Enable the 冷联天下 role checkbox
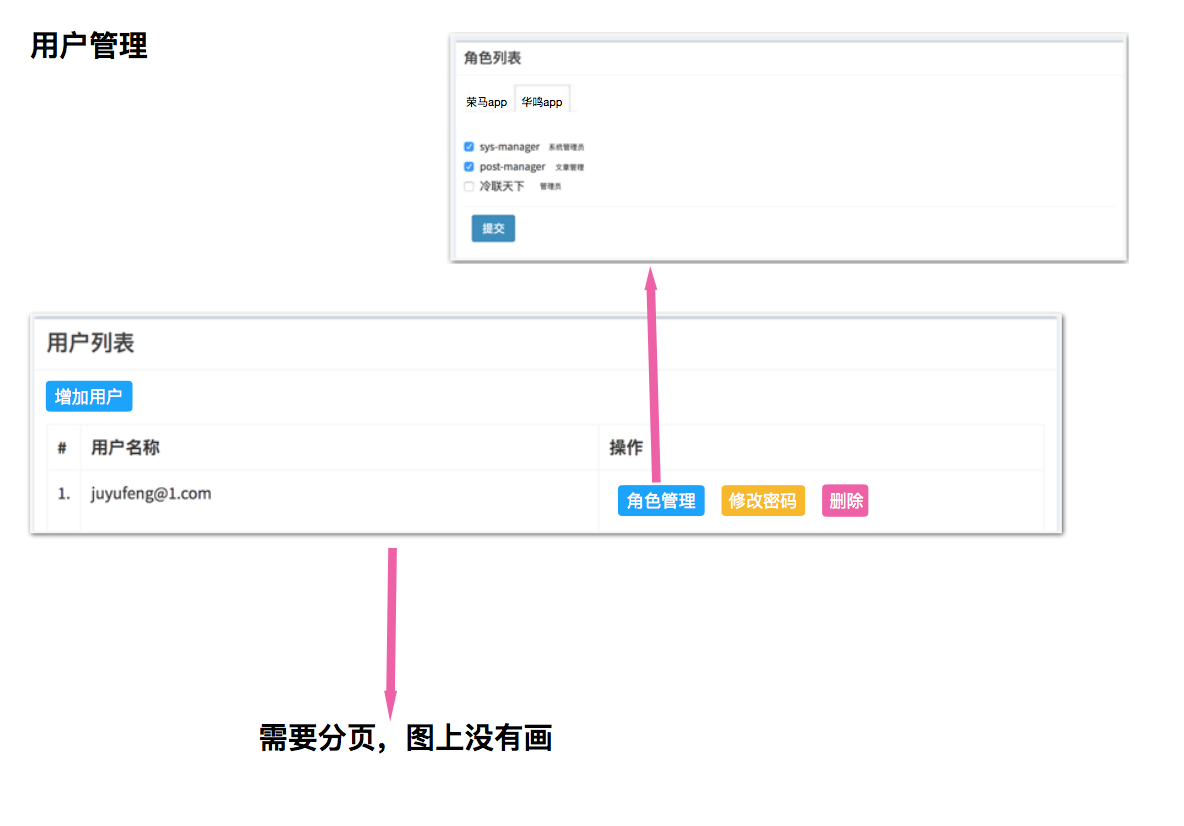 coord(469,186)
